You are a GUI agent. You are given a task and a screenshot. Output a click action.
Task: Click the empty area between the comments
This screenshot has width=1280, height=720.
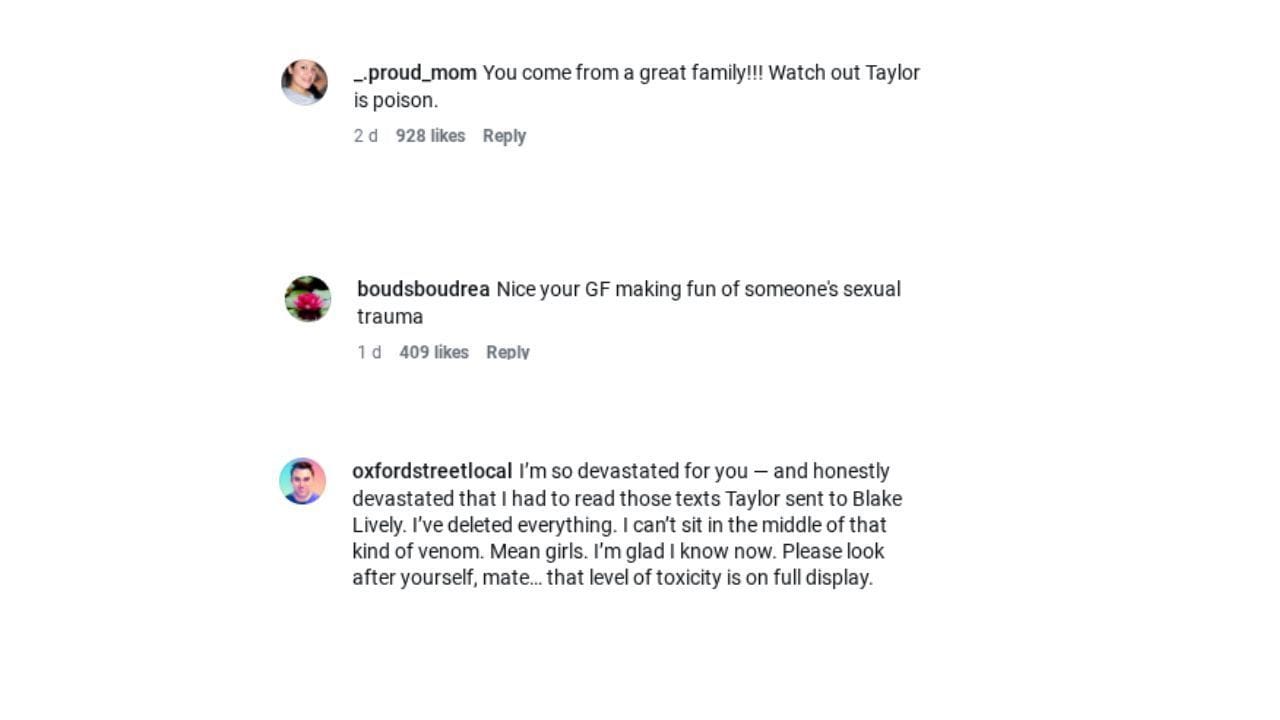[640, 210]
